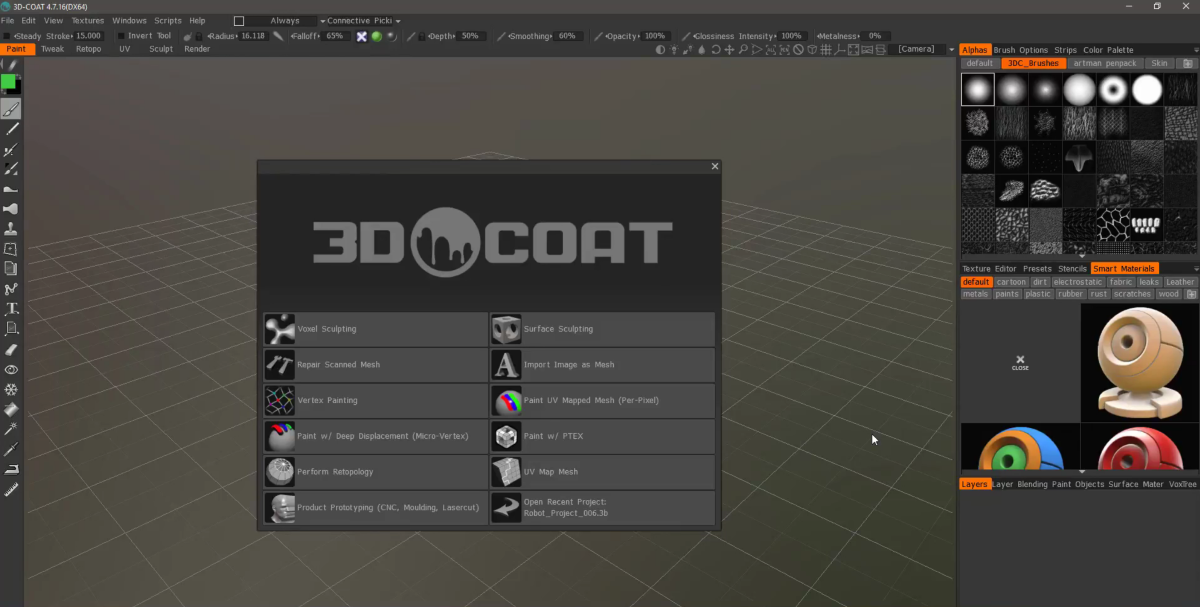Viewport: 1200px width, 607px height.
Task: Expand the smart materials panel down arrow
Action: tap(1081, 471)
